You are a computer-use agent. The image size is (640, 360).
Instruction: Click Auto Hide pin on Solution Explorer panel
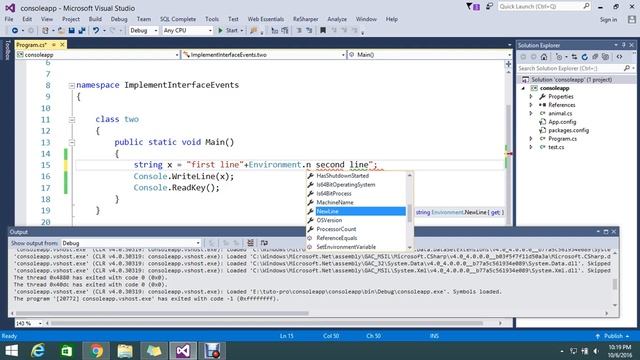[x=624, y=45]
